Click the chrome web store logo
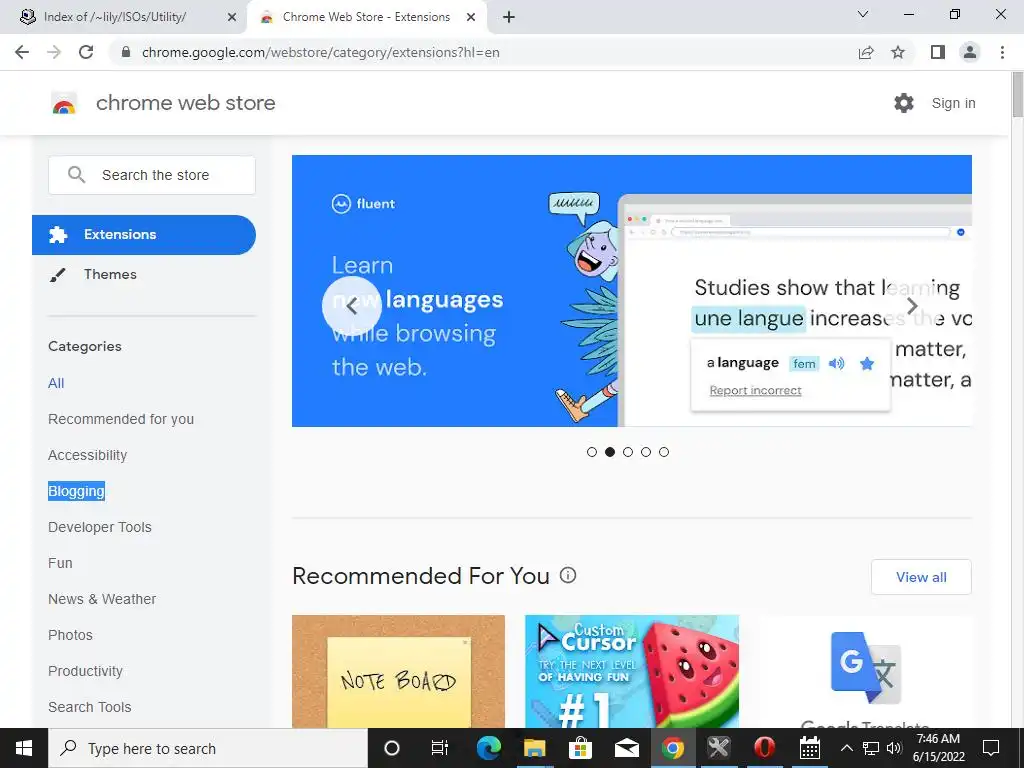 click(64, 103)
